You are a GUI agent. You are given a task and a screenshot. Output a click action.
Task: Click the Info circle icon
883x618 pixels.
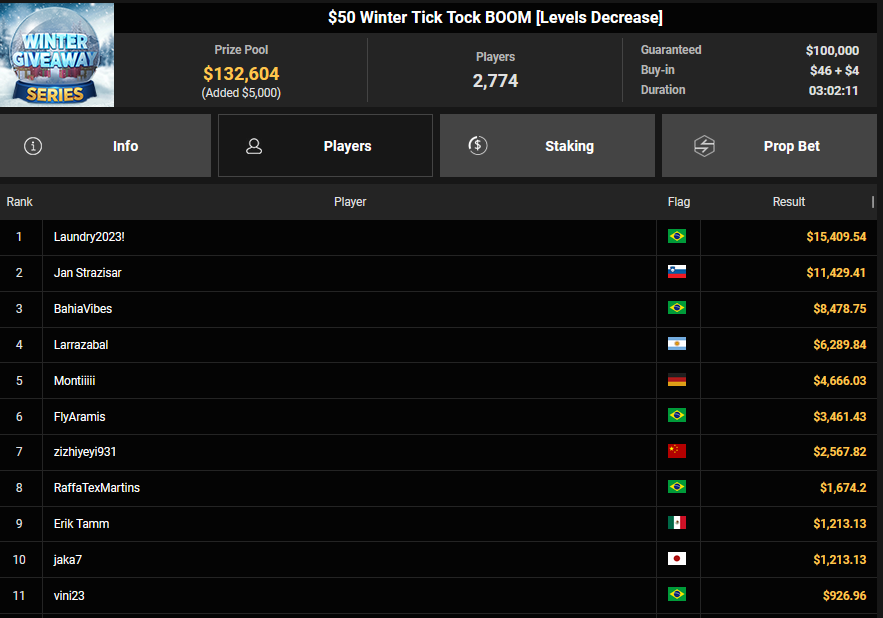tap(33, 146)
